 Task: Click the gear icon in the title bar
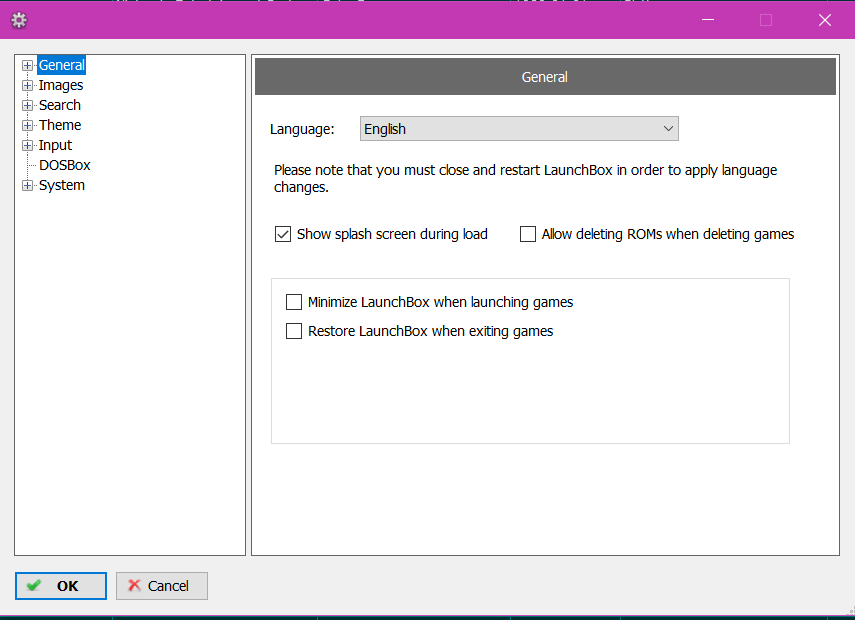(19, 20)
